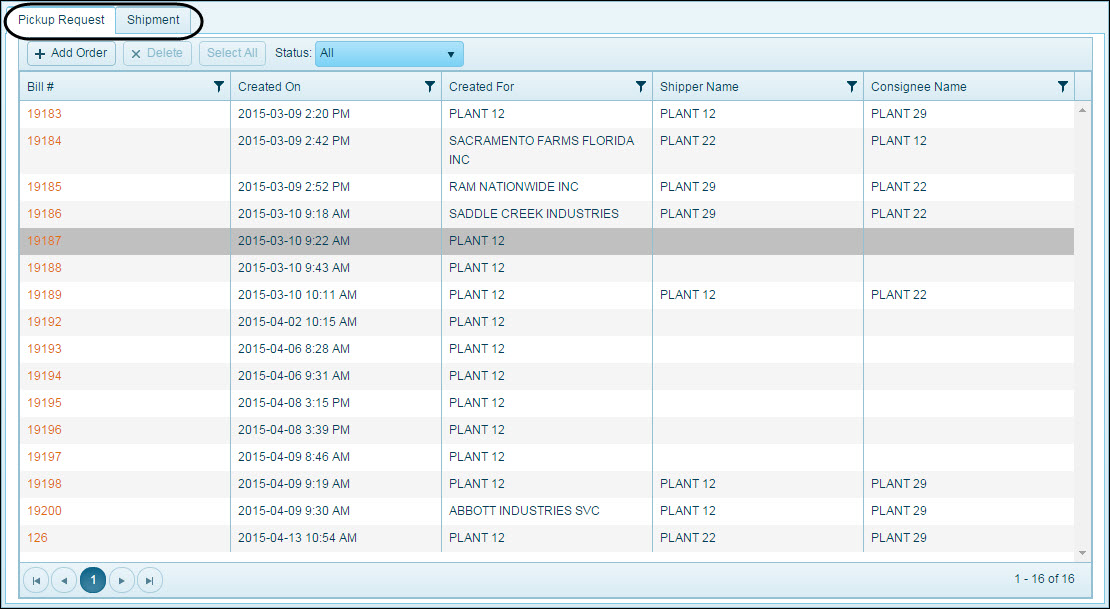
Task: Go to the previous page arrow
Action: (x=65, y=580)
